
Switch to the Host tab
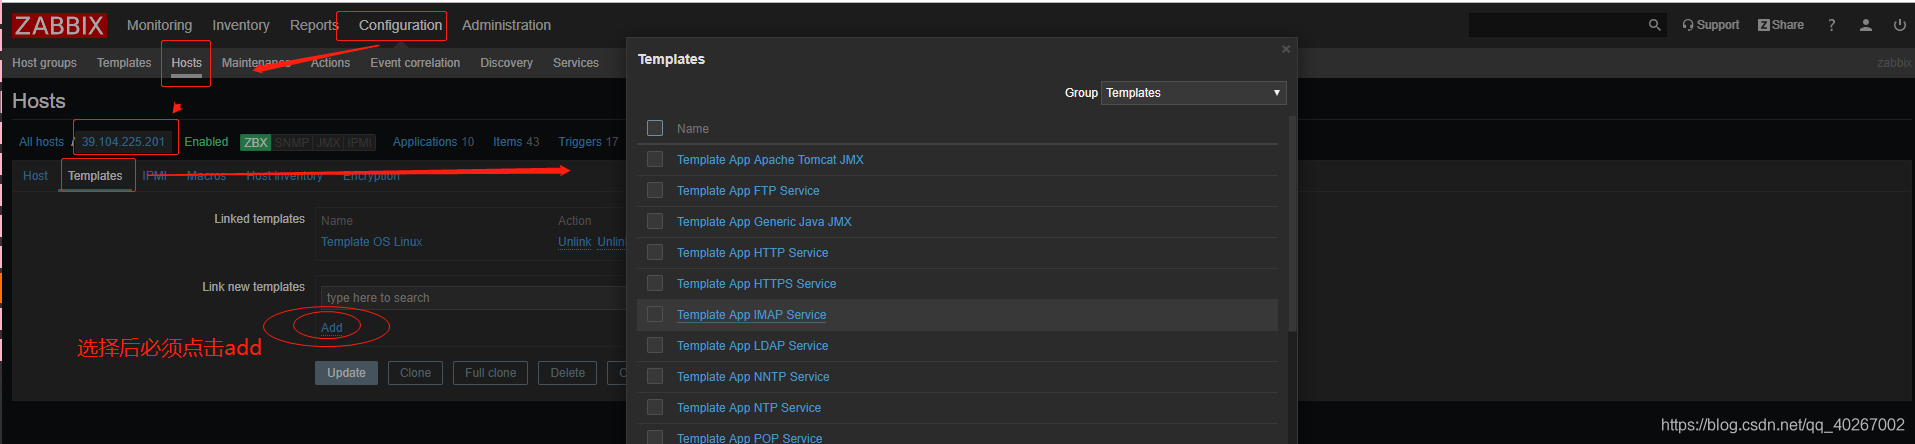tap(35, 176)
